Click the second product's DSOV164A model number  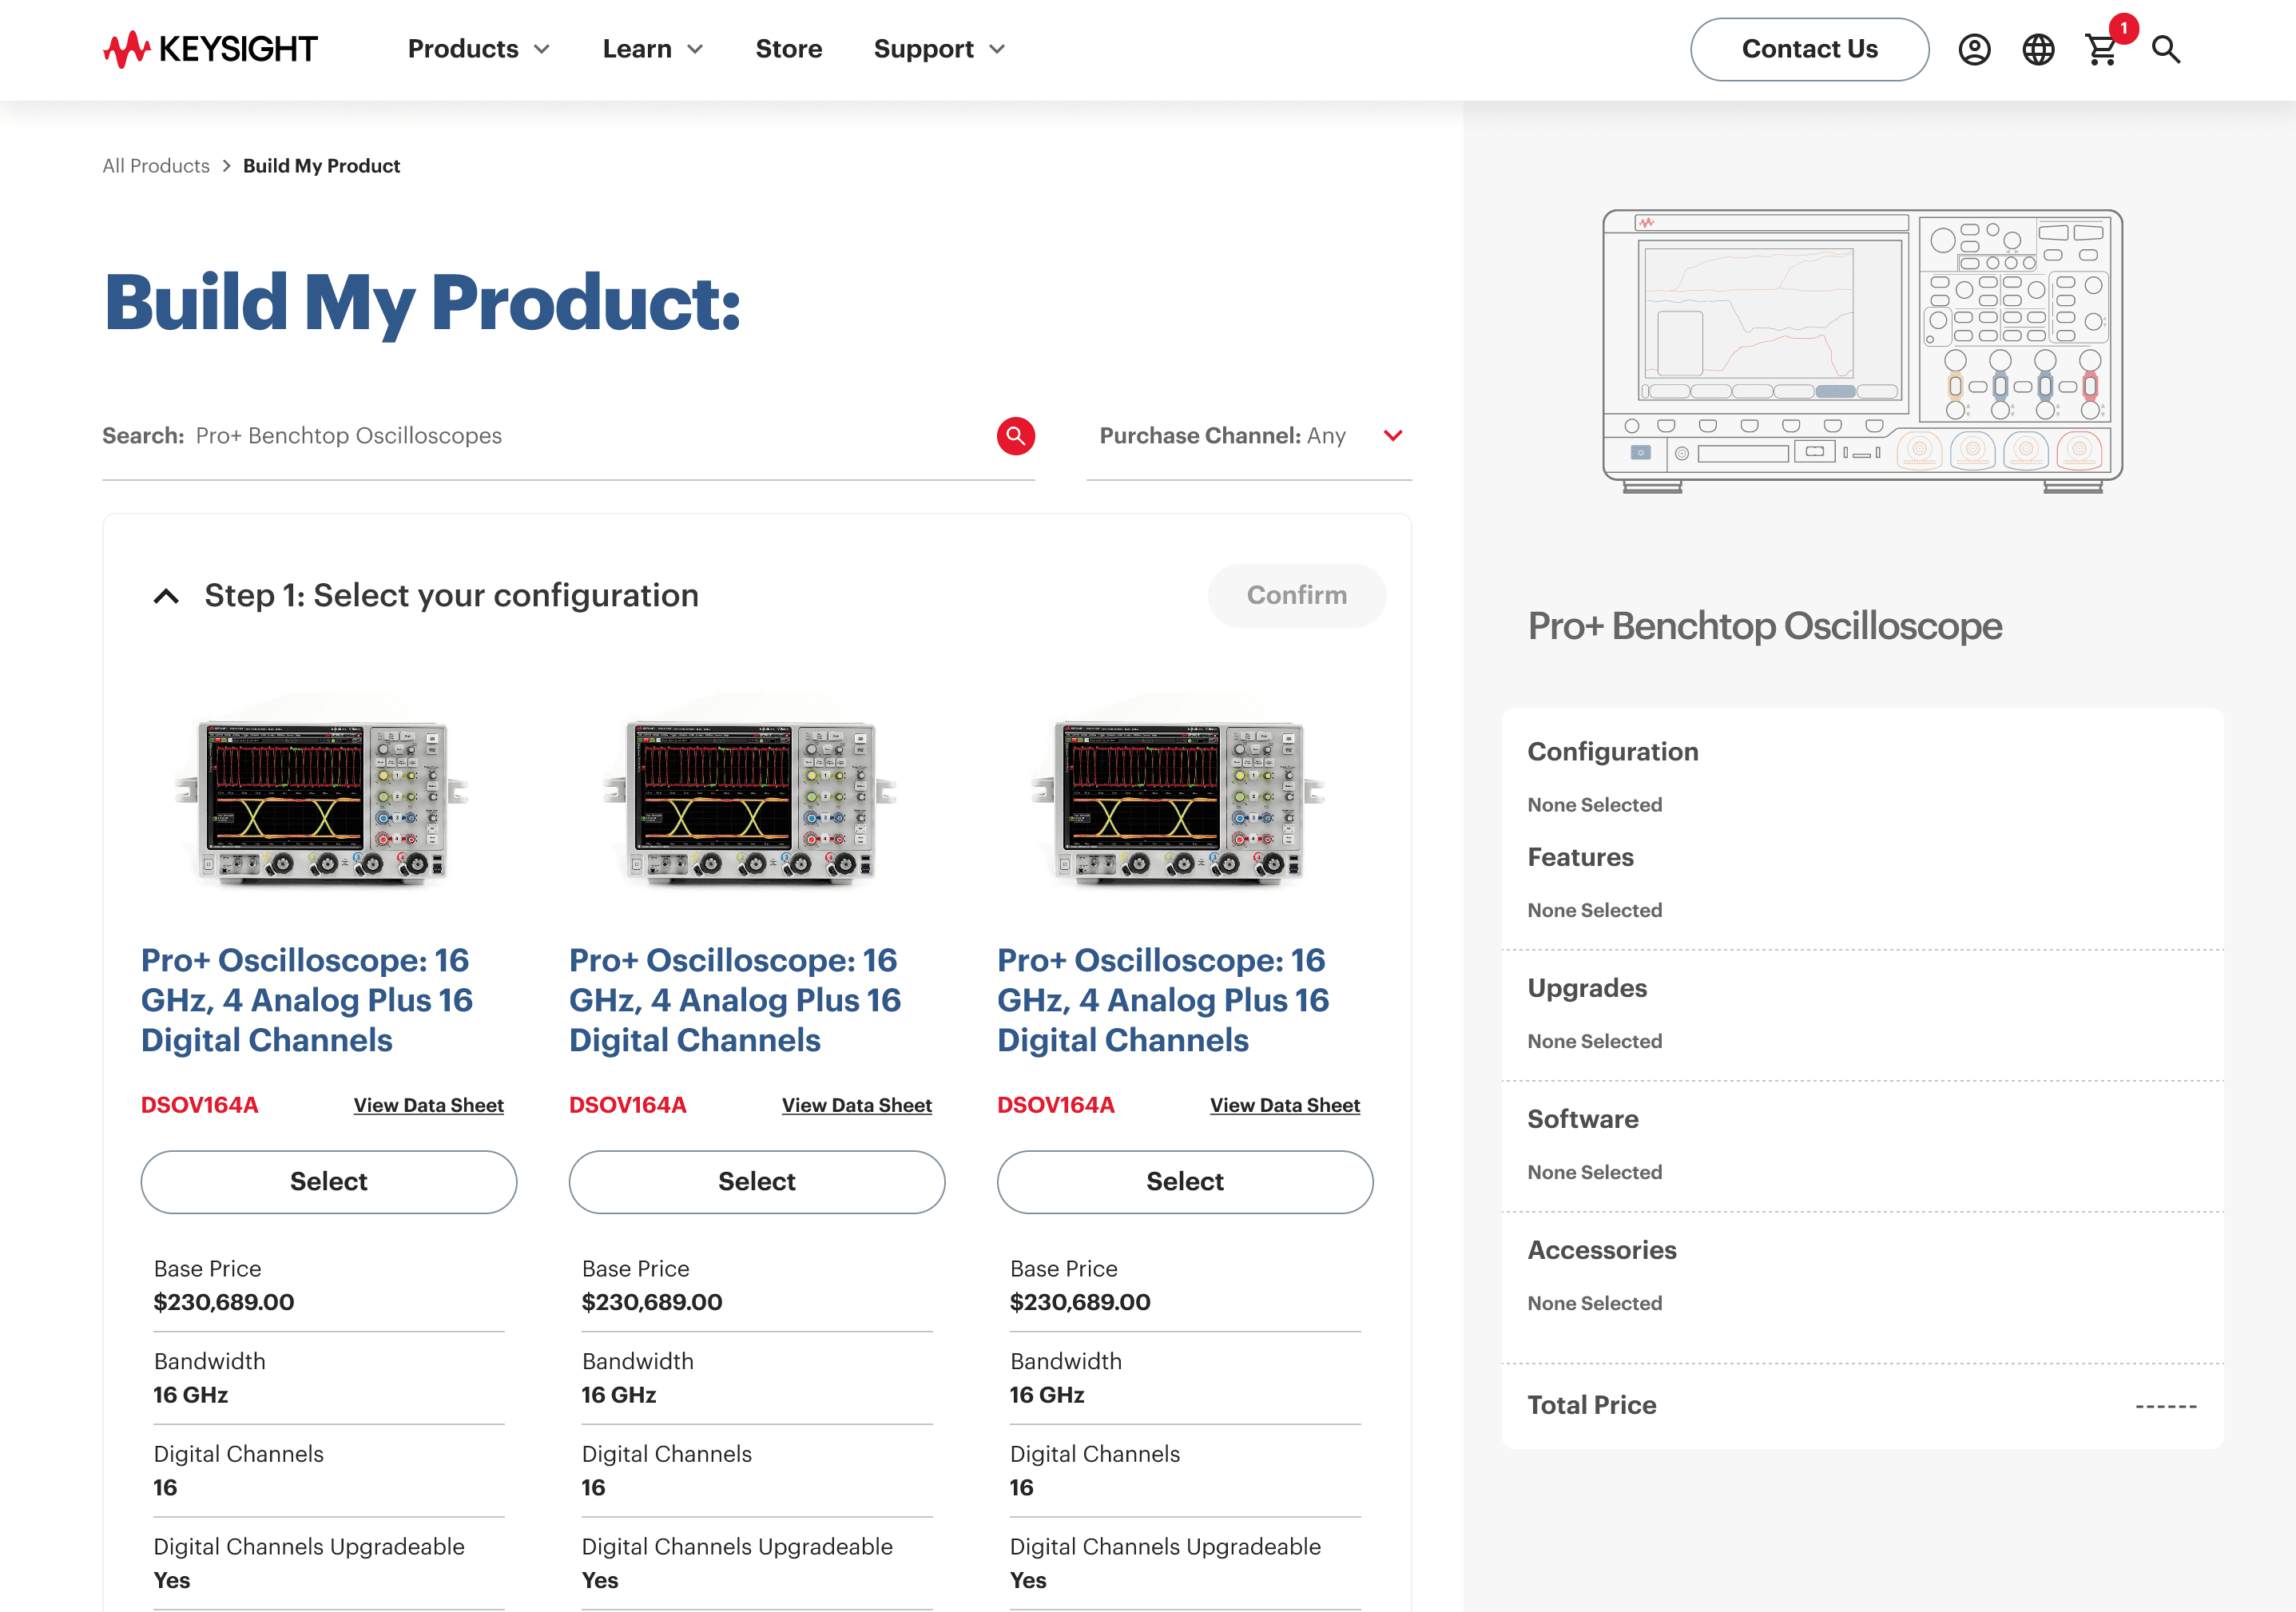tap(628, 1105)
